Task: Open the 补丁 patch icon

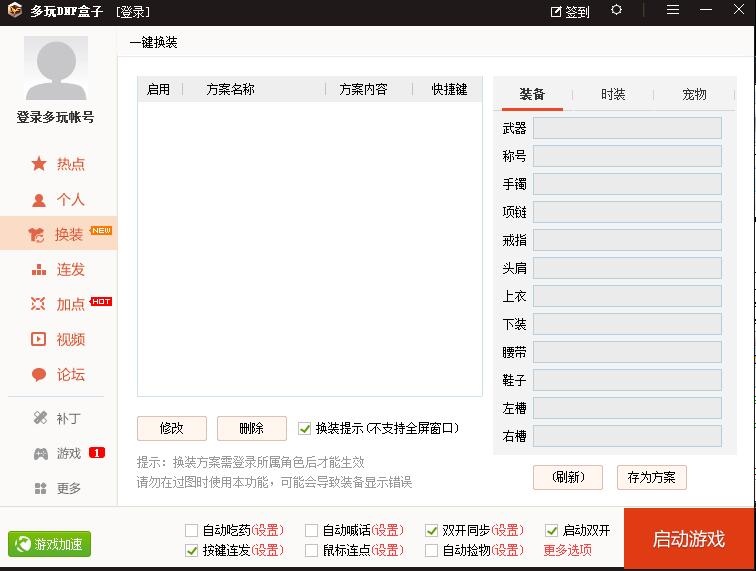Action: click(40, 418)
